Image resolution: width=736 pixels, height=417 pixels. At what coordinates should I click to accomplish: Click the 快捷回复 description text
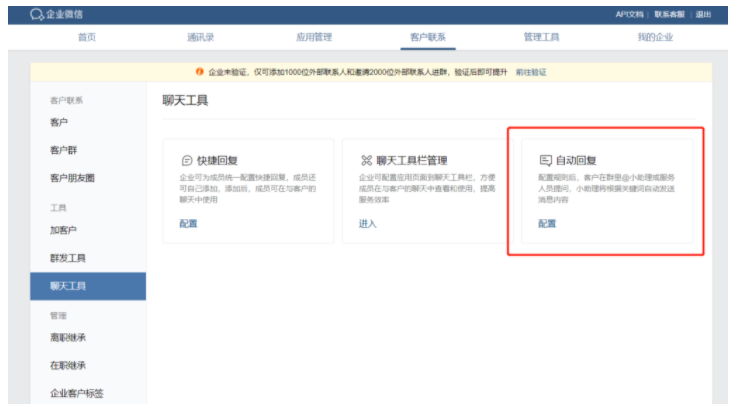point(248,188)
